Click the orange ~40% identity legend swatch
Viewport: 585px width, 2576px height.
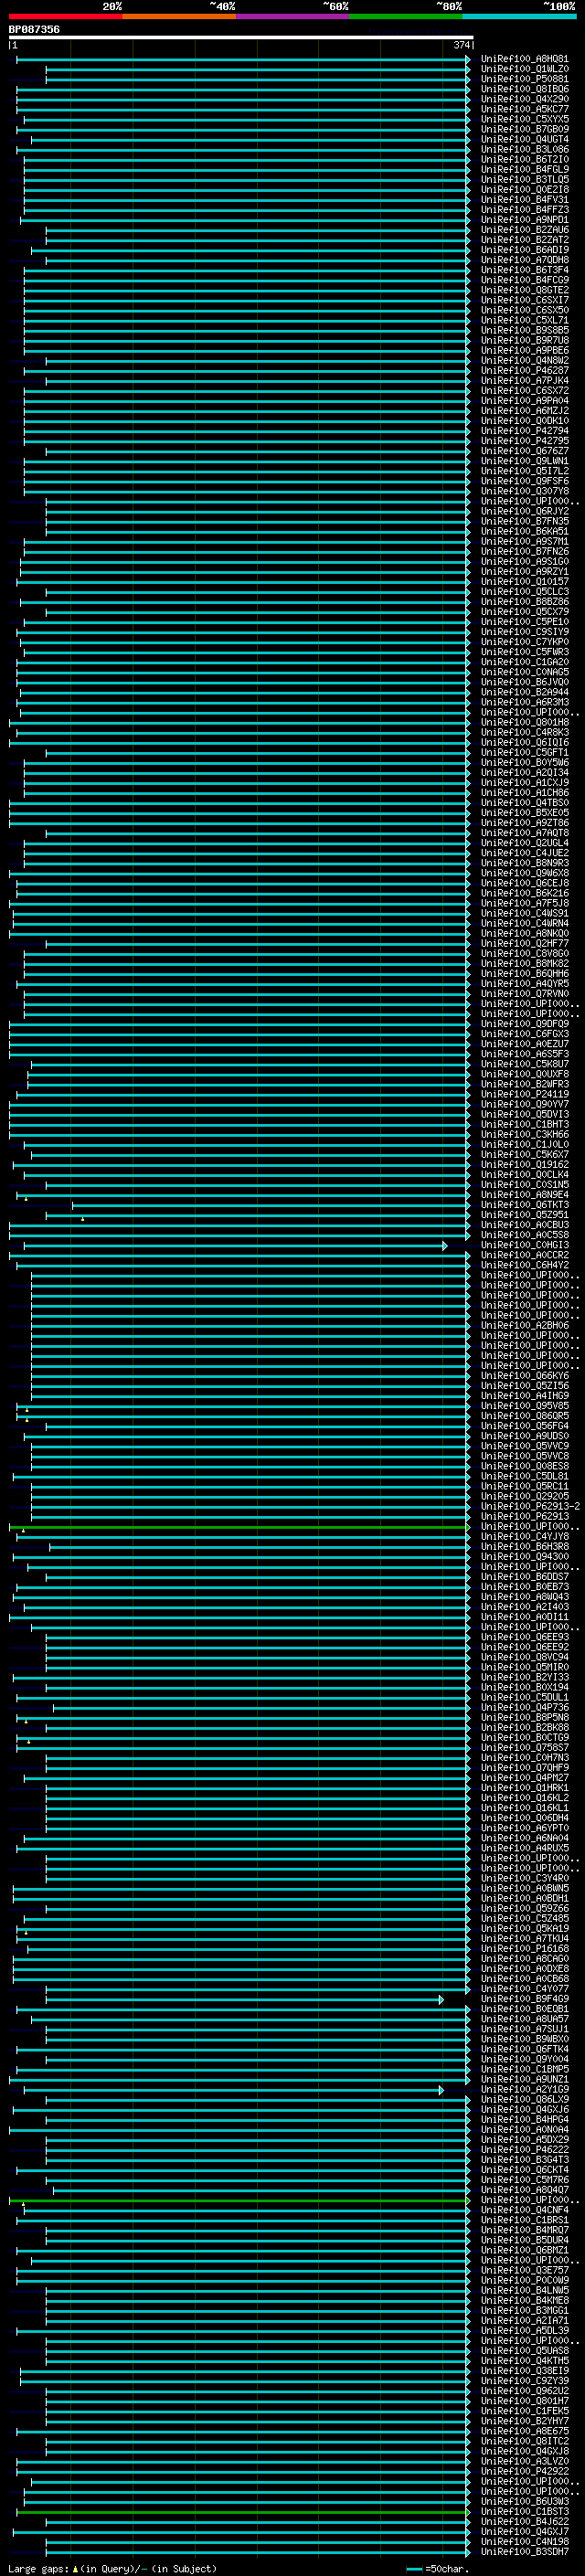(x=179, y=16)
